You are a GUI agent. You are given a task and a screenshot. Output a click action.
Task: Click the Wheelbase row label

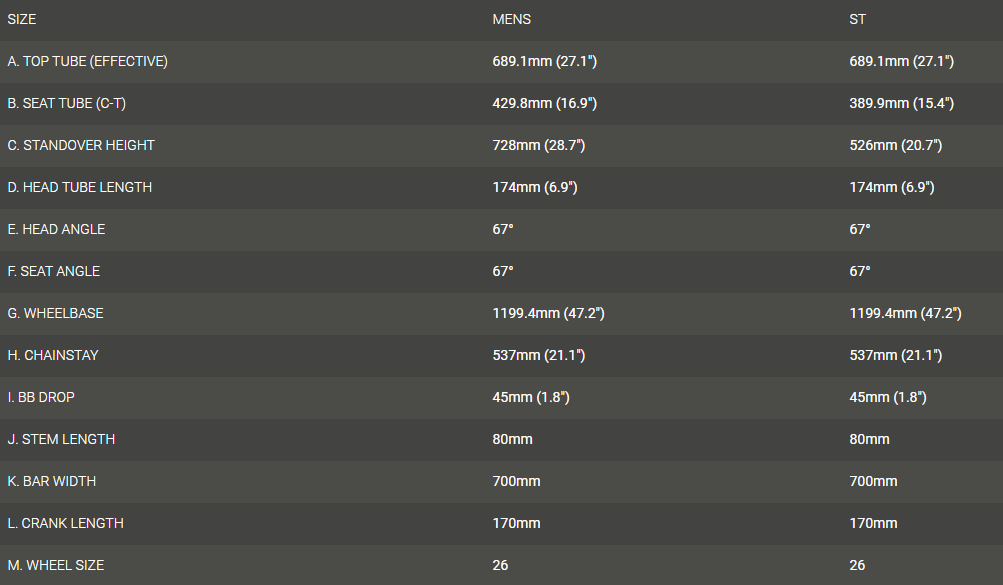point(55,313)
